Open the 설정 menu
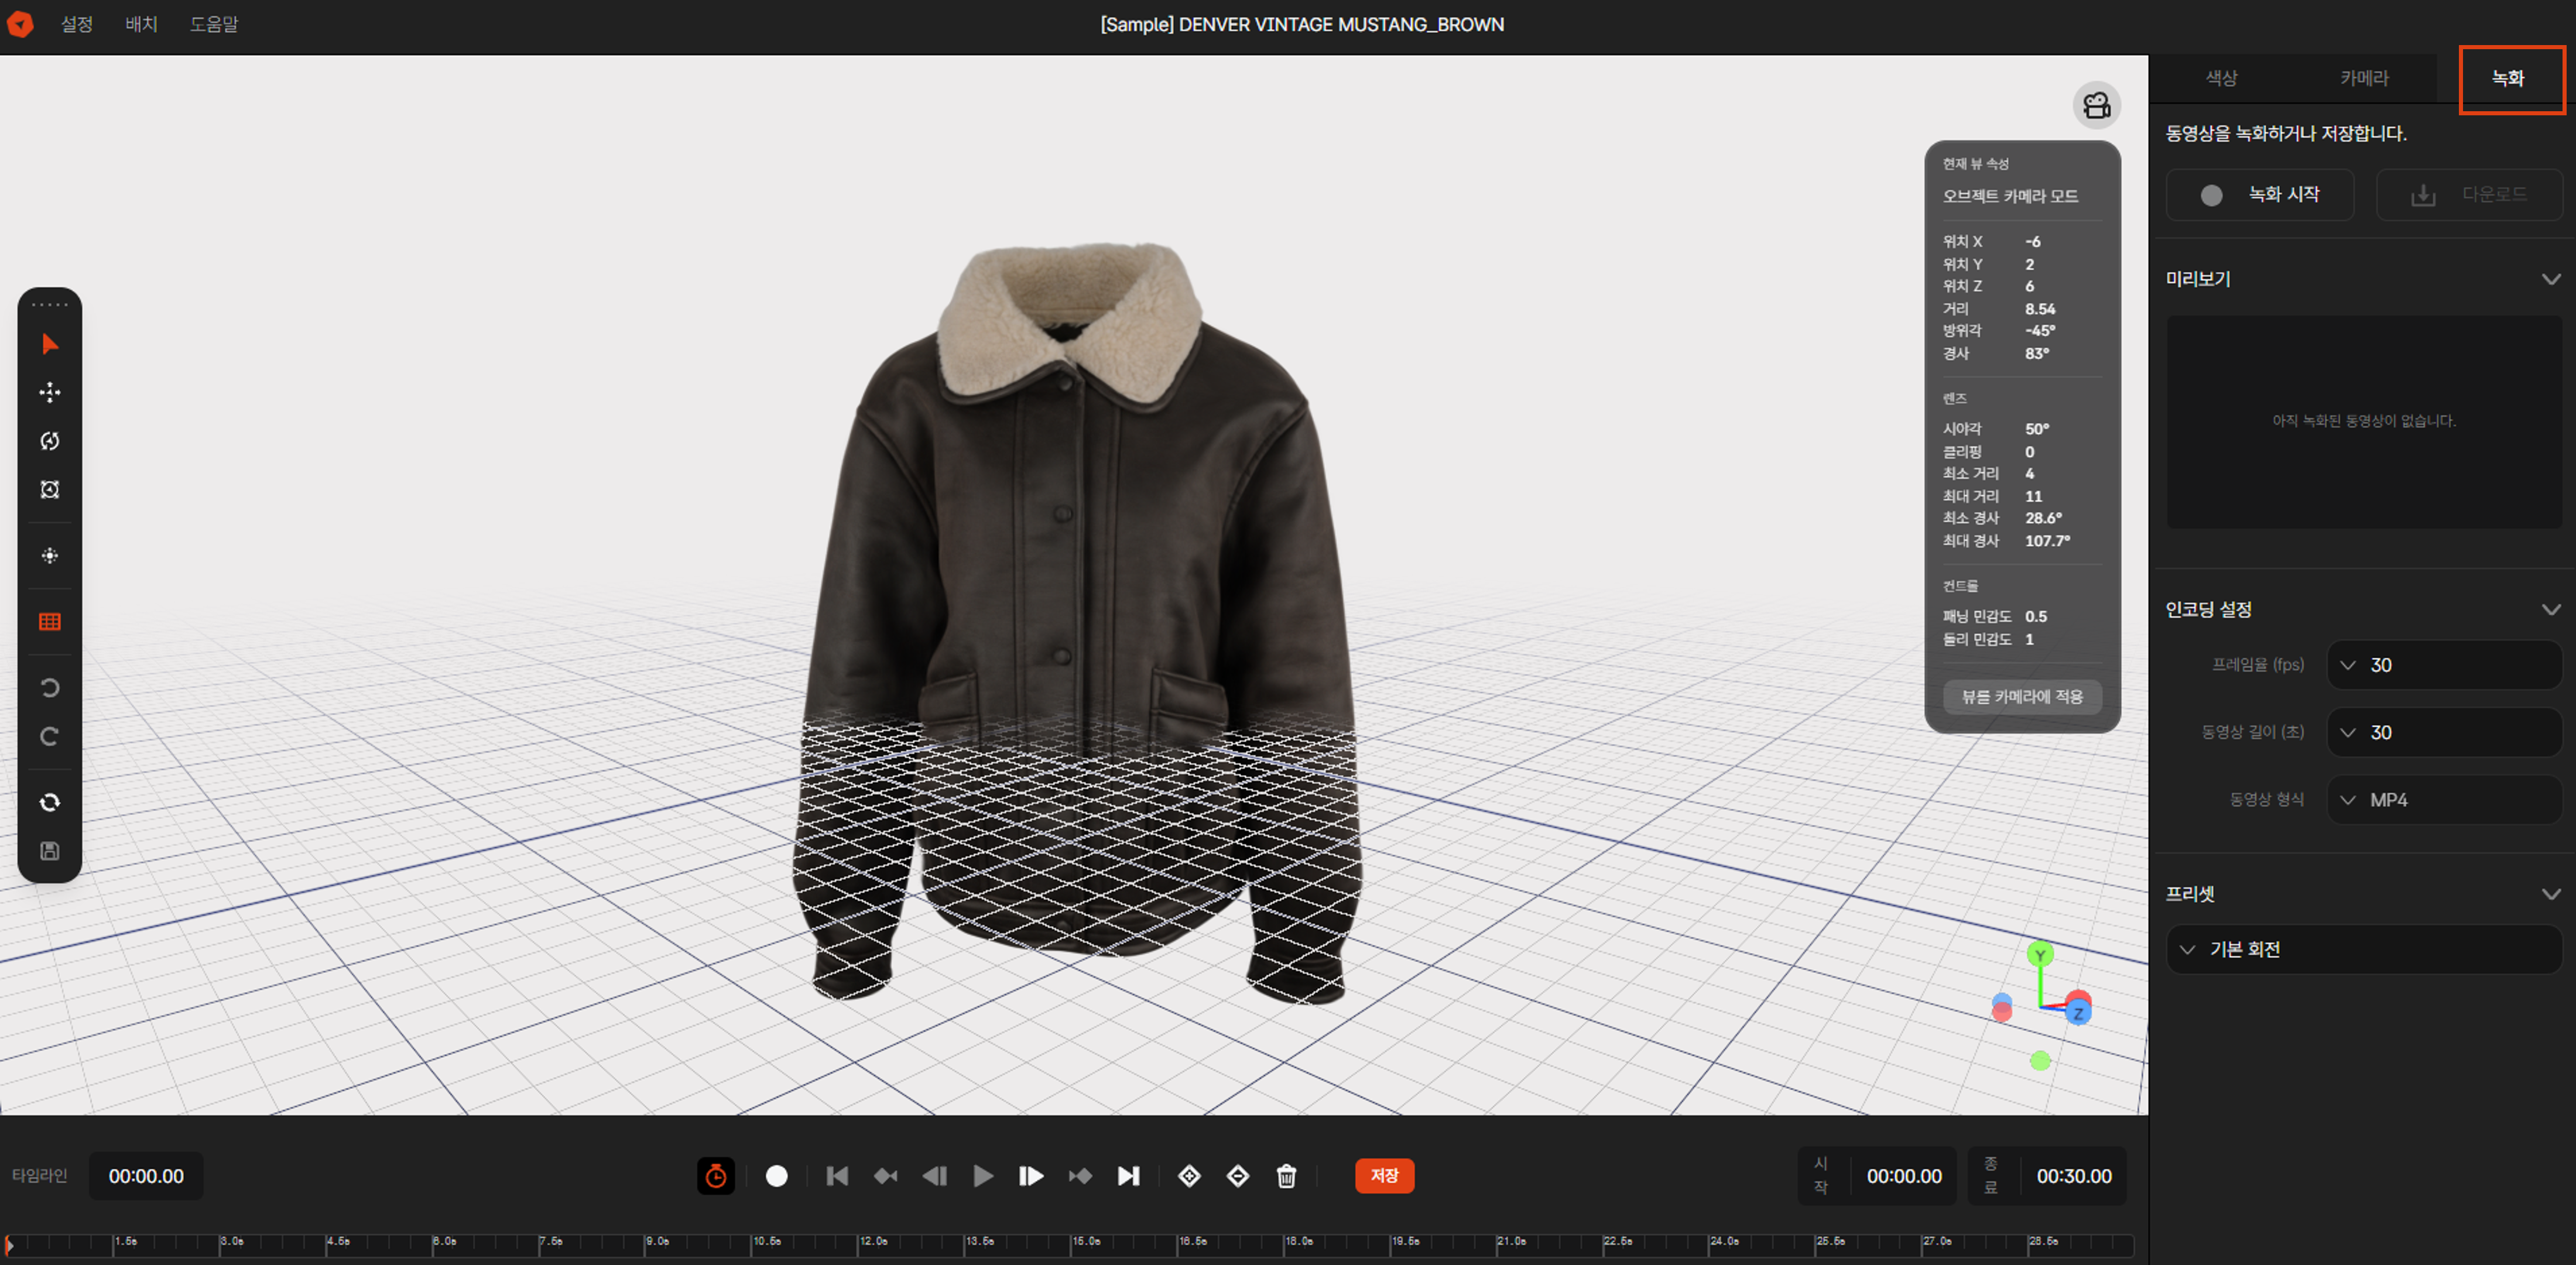 pos(76,24)
